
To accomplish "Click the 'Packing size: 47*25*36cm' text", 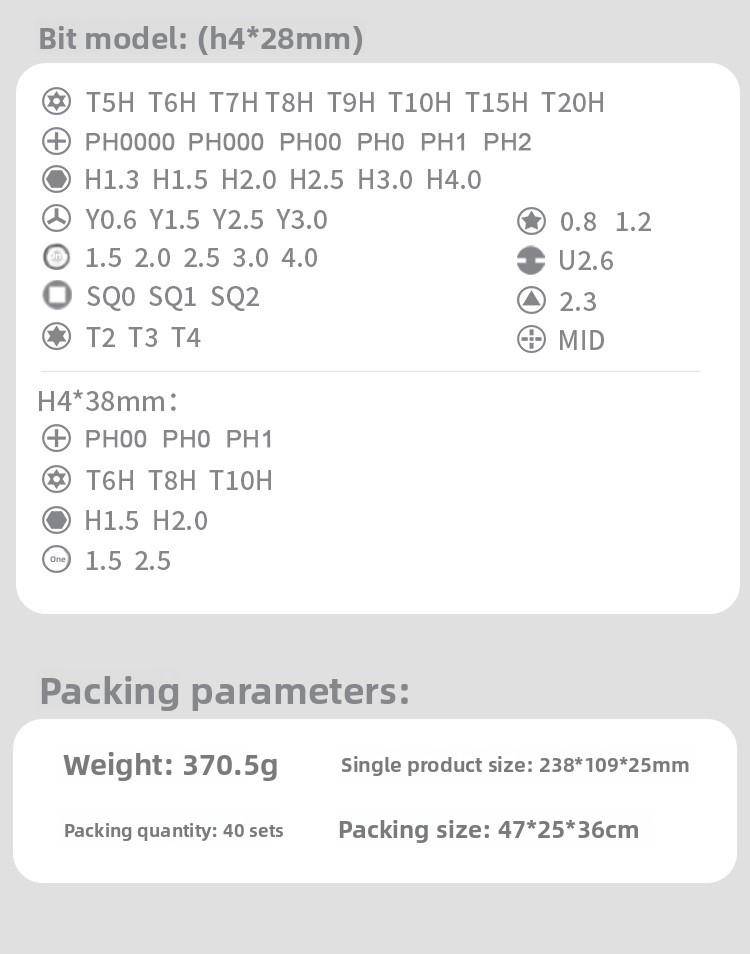I will pyautogui.click(x=488, y=829).
